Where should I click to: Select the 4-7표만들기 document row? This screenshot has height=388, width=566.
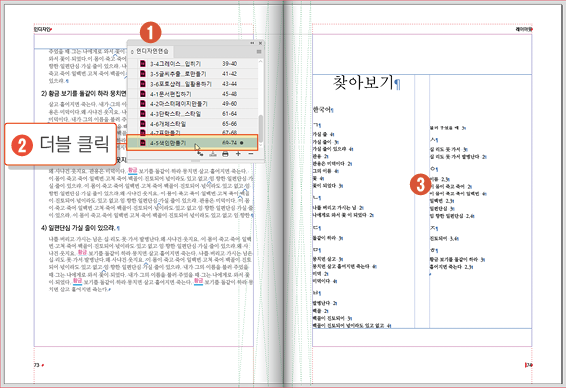(193, 132)
